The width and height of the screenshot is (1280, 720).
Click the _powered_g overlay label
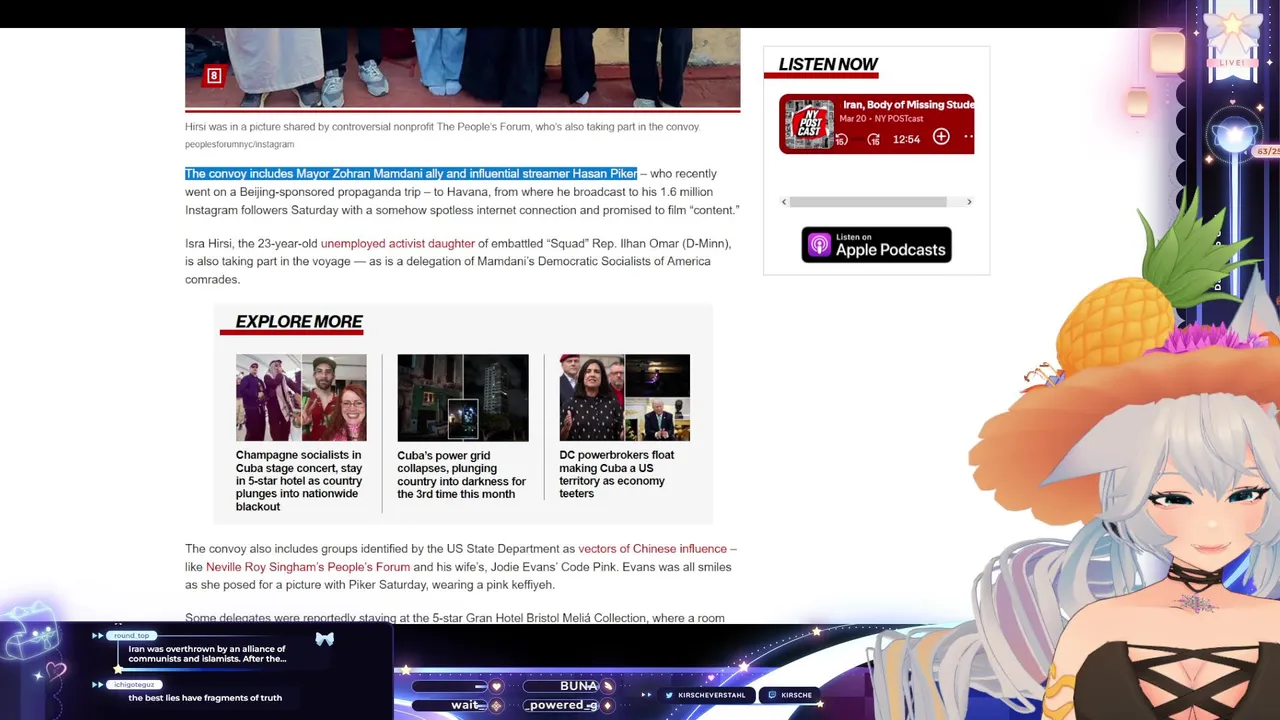(562, 705)
